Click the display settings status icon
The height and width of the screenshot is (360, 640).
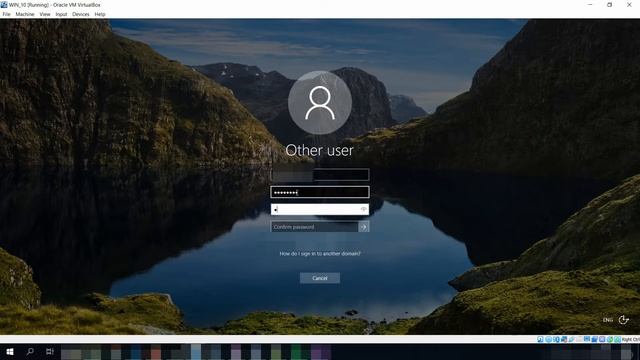(x=587, y=339)
